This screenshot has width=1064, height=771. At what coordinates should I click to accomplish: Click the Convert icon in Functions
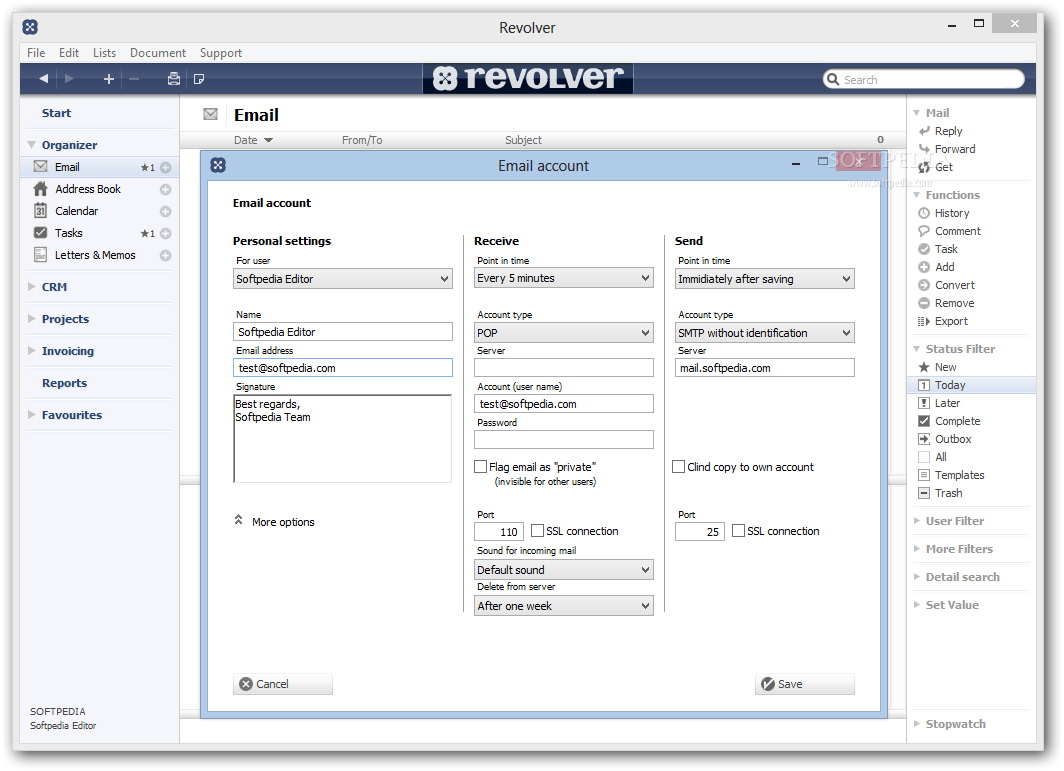point(924,285)
